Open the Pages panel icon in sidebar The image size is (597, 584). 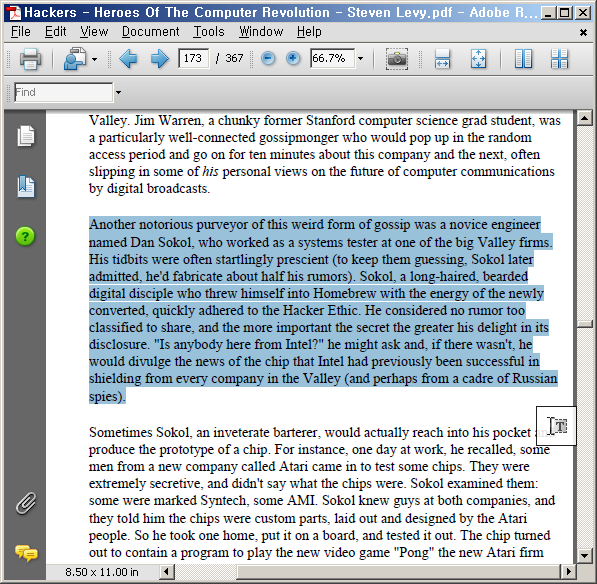(x=26, y=136)
